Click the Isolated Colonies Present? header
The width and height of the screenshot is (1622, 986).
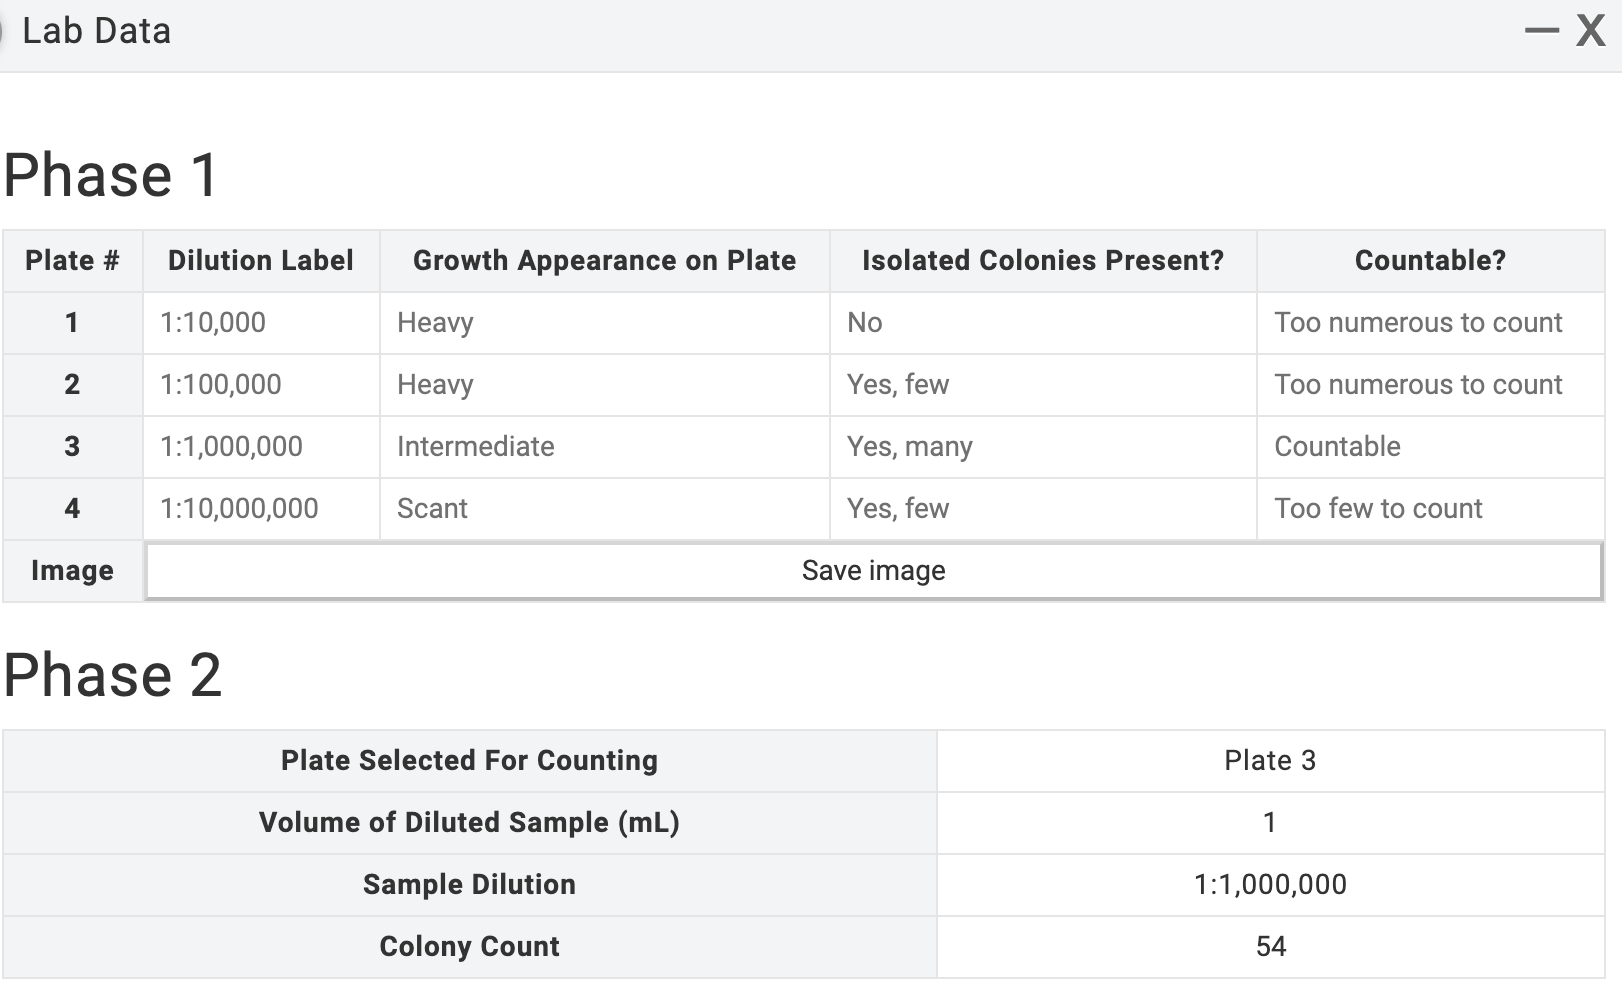click(1043, 260)
